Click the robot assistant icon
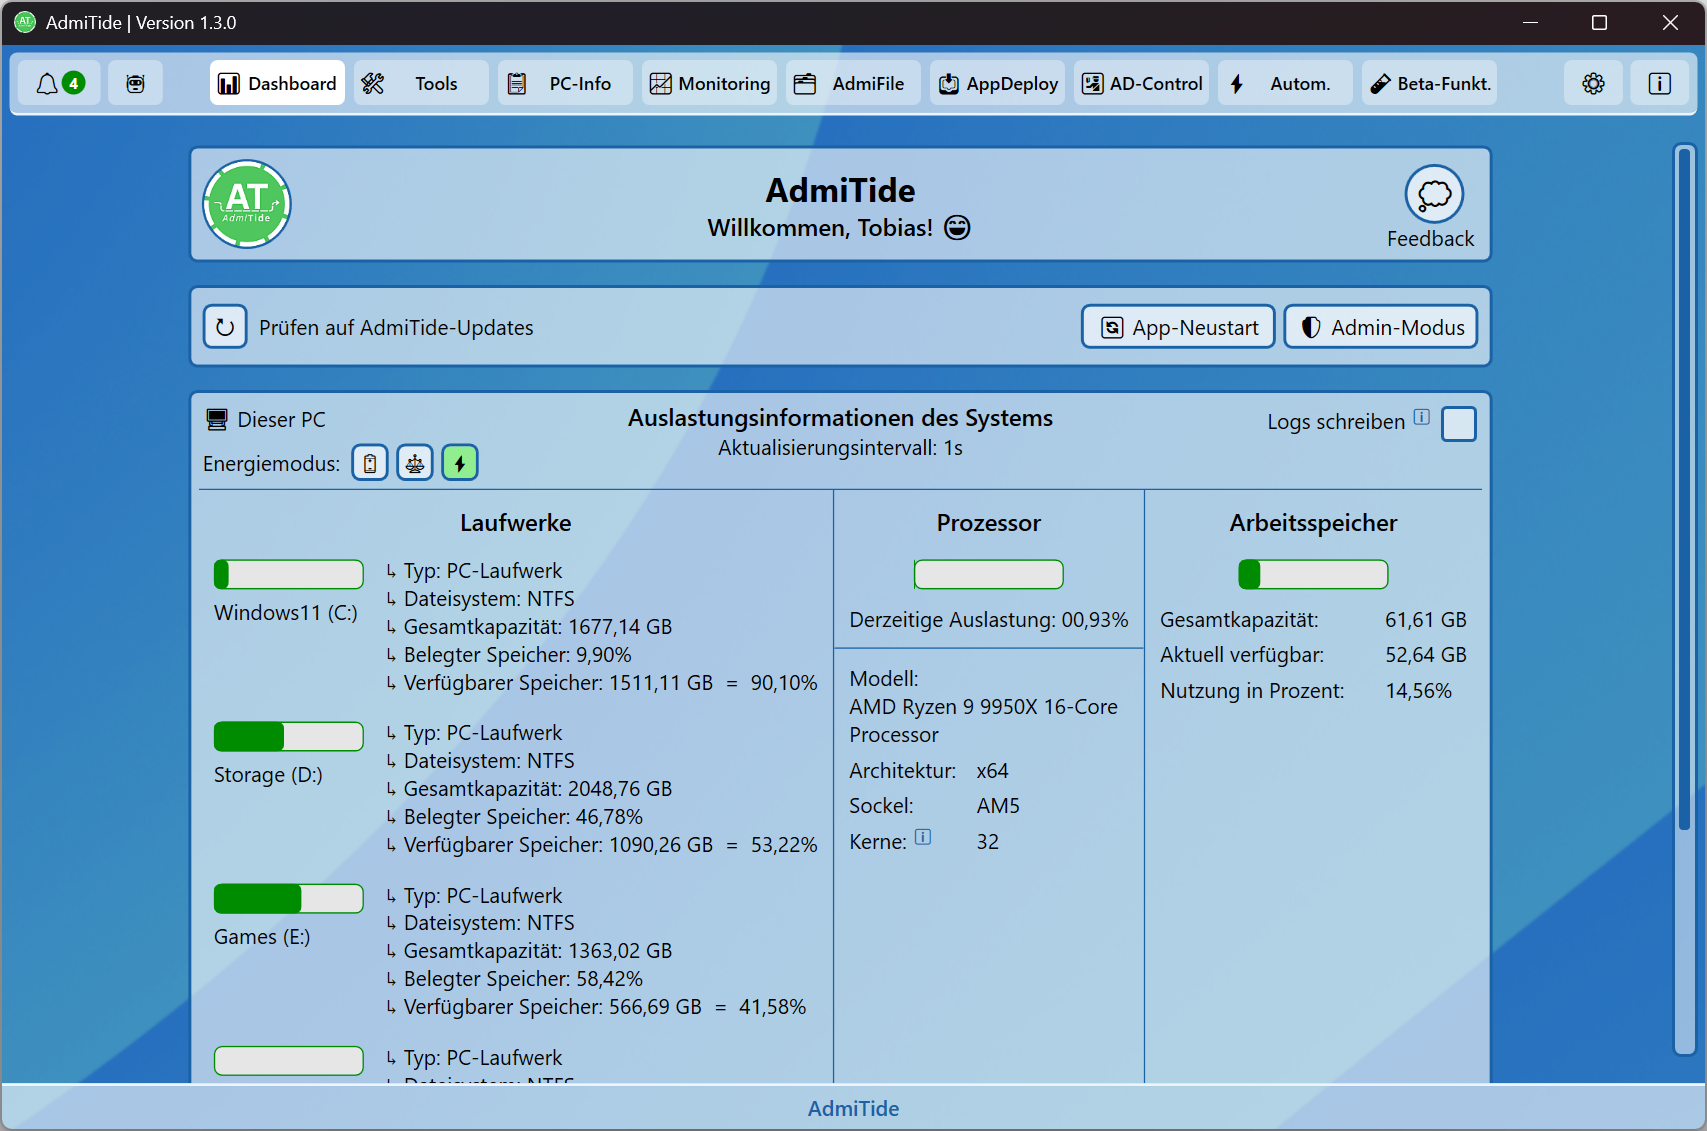 [135, 83]
